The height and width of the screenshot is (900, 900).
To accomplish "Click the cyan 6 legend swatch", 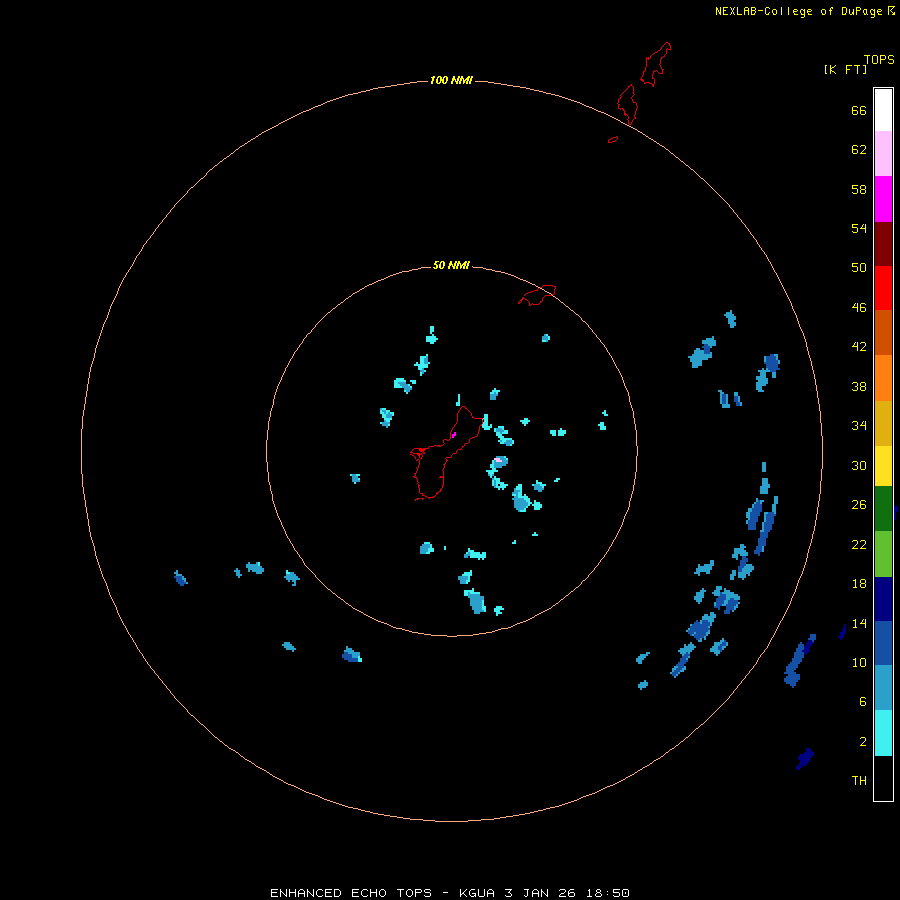I will [x=883, y=733].
